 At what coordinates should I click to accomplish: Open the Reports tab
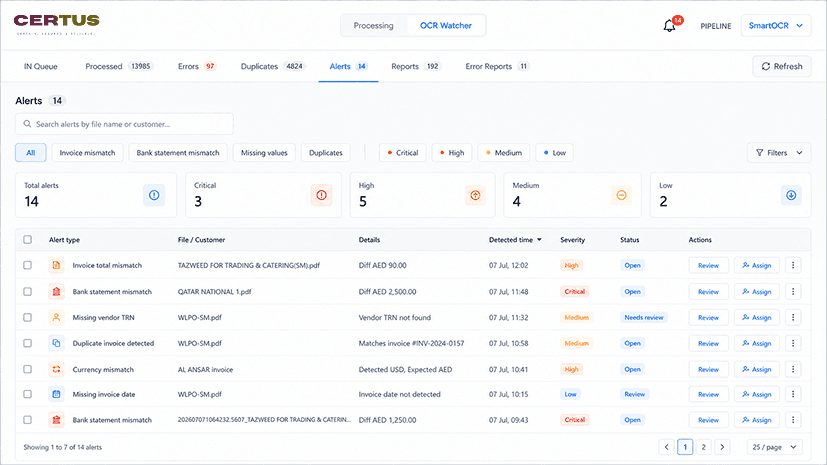click(x=416, y=66)
